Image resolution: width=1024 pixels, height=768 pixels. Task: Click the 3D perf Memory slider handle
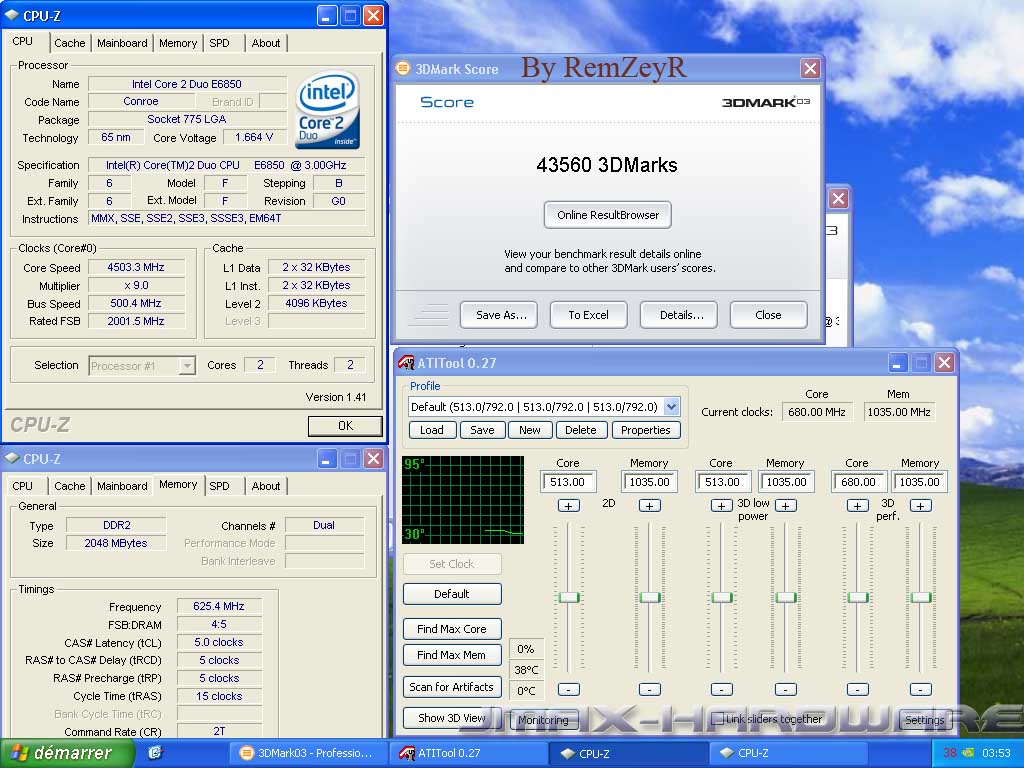(921, 597)
